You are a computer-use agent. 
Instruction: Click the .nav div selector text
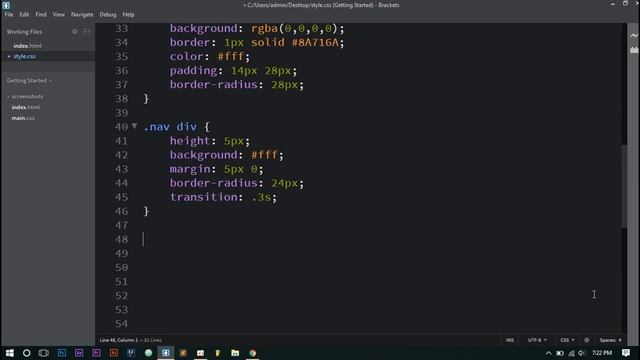pyautogui.click(x=170, y=127)
